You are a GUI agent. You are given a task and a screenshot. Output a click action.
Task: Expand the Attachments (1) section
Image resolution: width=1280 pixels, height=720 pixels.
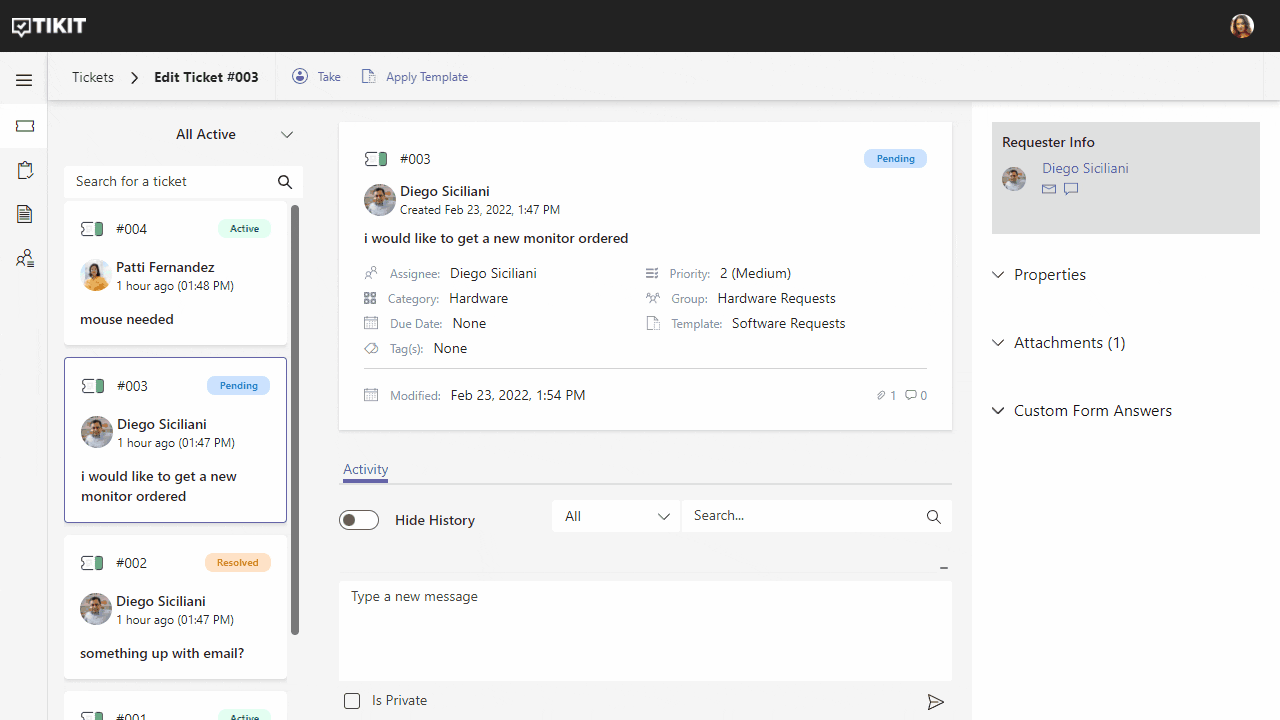1068,343
